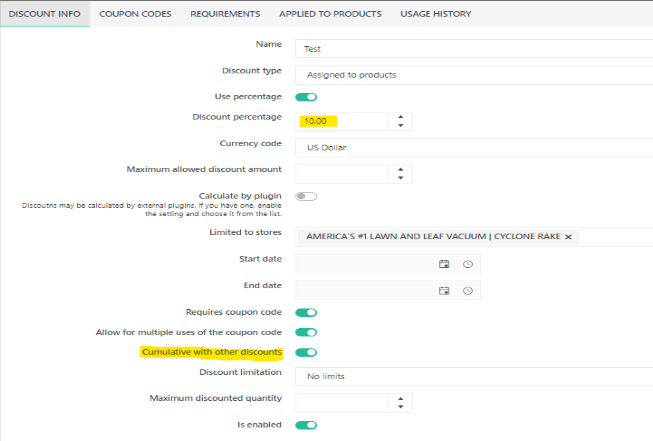Toggle Cumulative with other discounts off
This screenshot has width=653, height=441.
[x=306, y=352]
